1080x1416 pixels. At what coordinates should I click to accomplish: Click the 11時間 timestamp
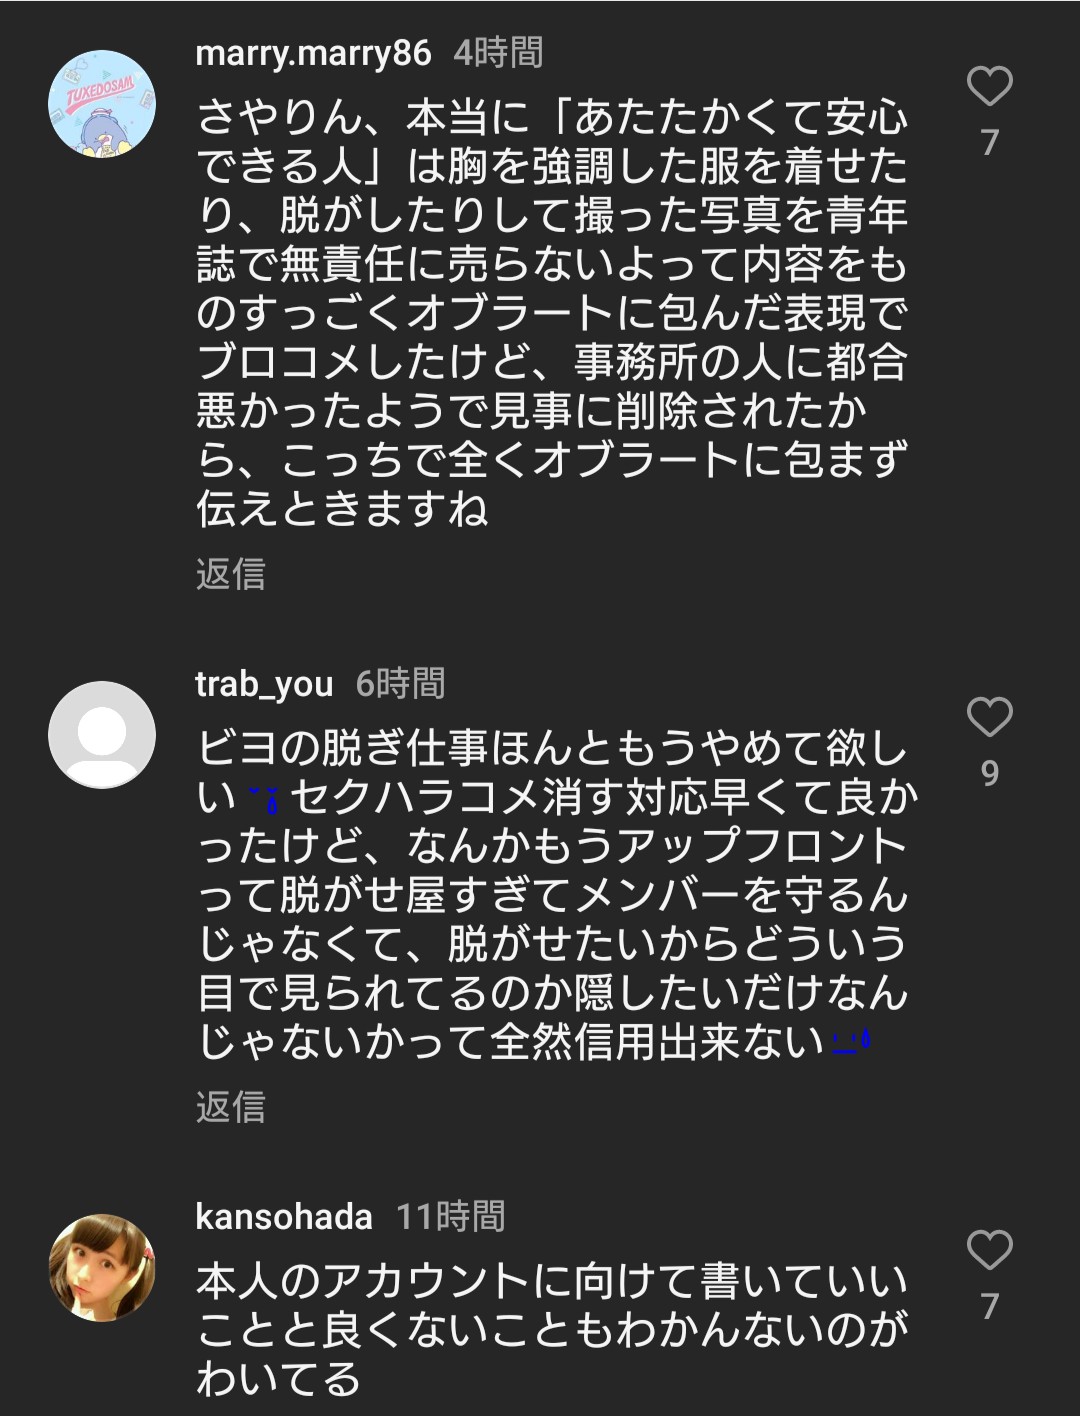point(450,1217)
